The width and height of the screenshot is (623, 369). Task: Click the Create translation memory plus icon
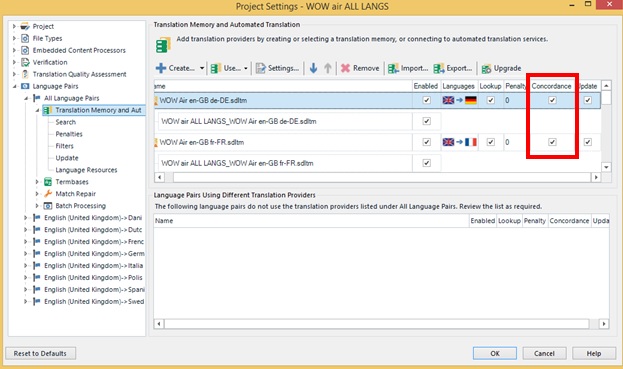(x=161, y=68)
